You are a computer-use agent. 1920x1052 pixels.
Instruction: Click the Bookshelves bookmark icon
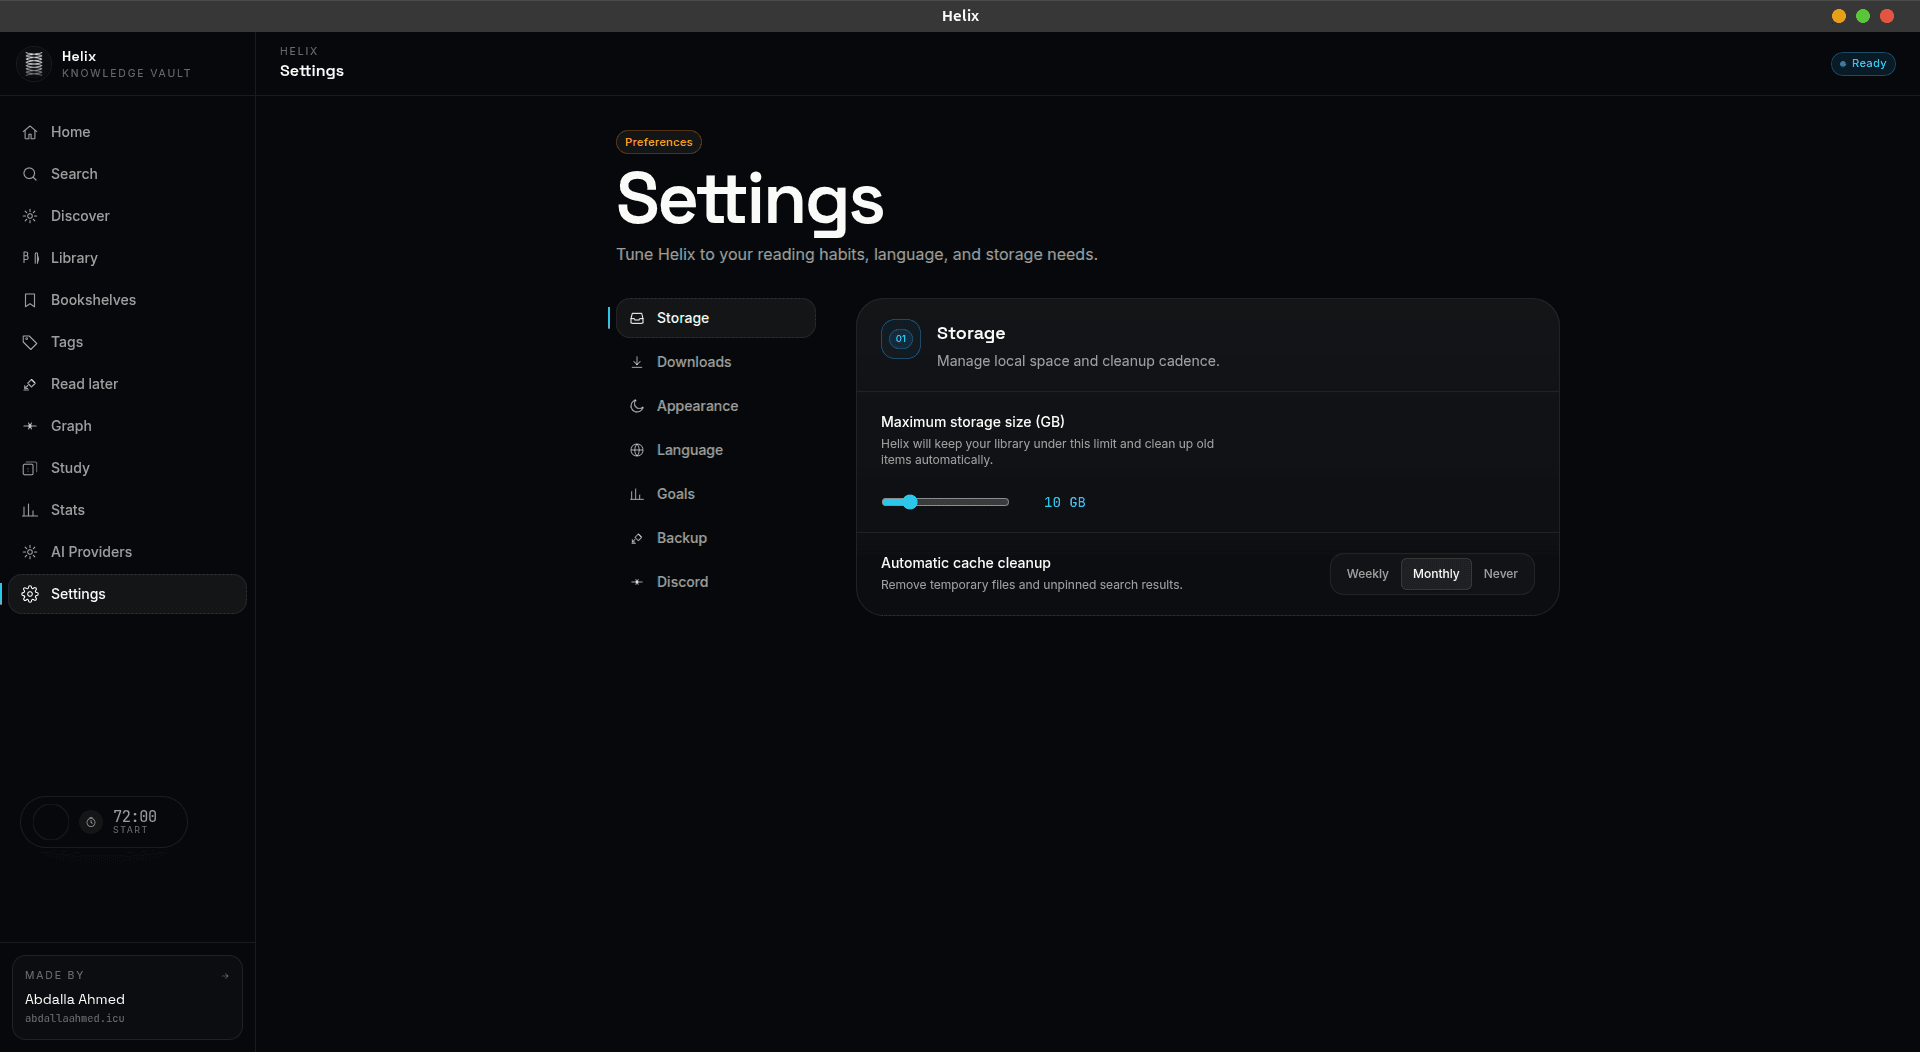pyautogui.click(x=30, y=300)
